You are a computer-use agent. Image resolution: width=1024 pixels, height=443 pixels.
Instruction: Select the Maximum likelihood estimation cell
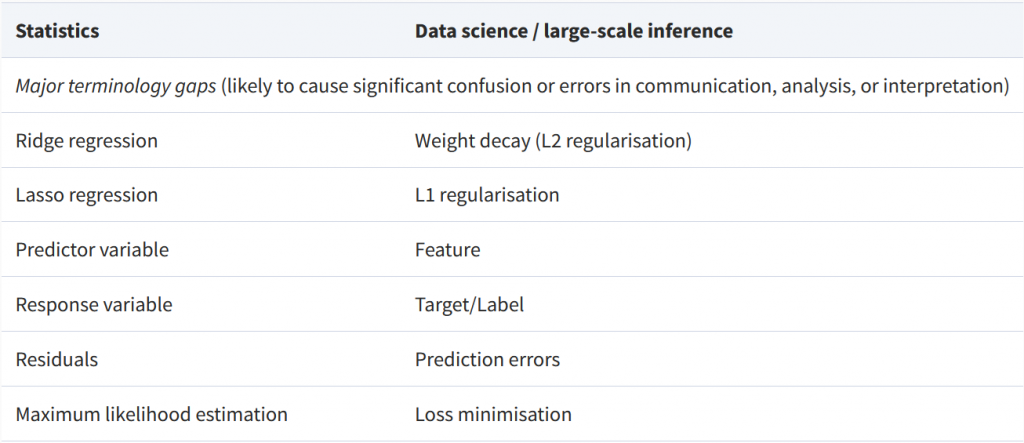point(151,414)
